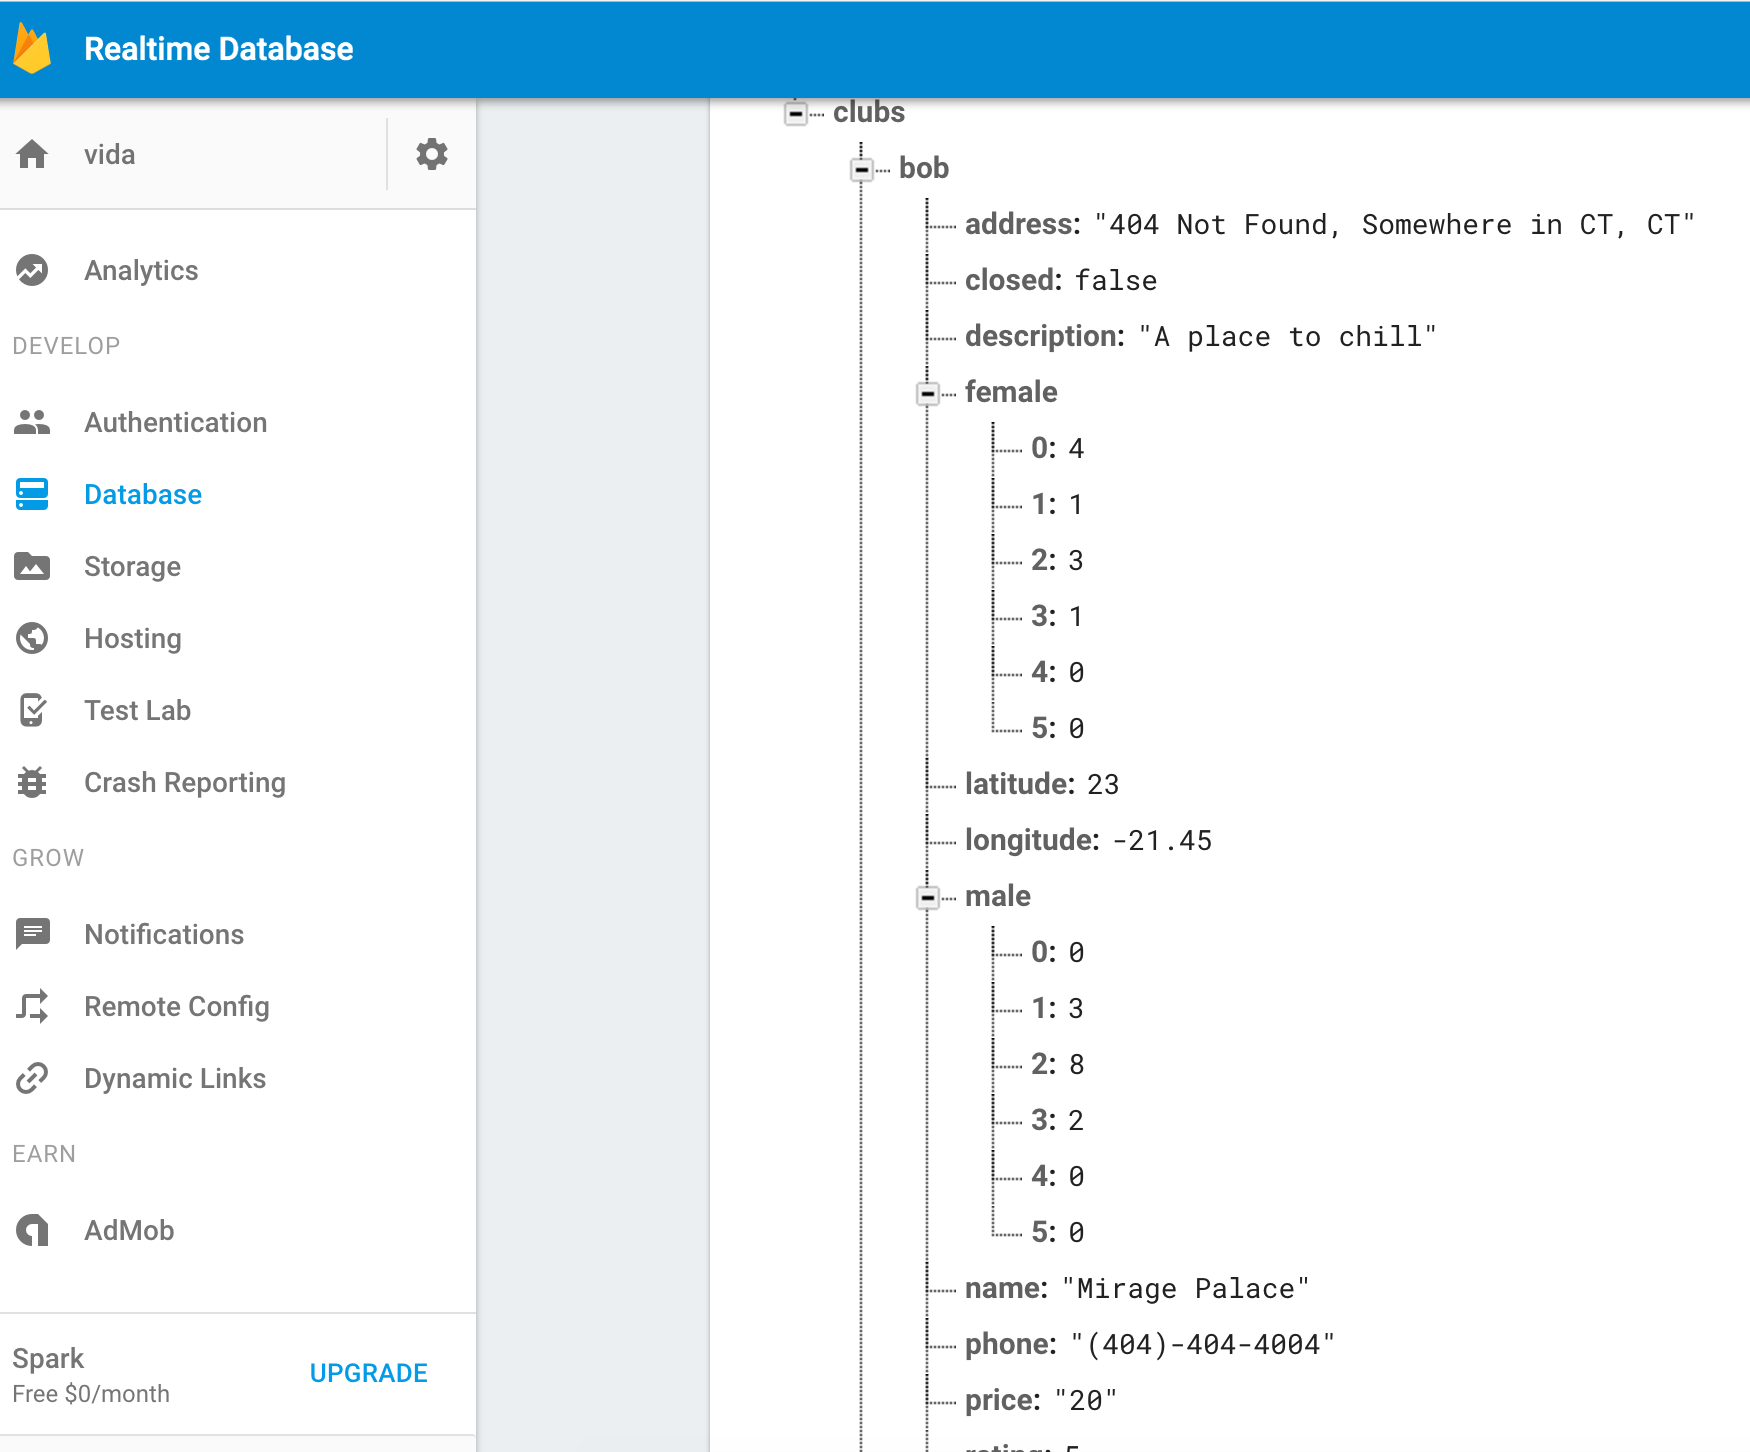The width and height of the screenshot is (1750, 1452).
Task: Open Hosting section
Action: coord(133,638)
